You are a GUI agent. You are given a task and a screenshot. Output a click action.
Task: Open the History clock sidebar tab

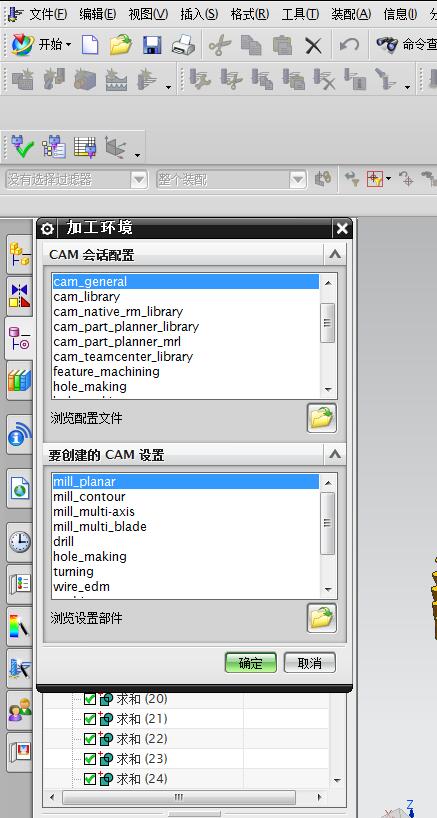point(20,543)
